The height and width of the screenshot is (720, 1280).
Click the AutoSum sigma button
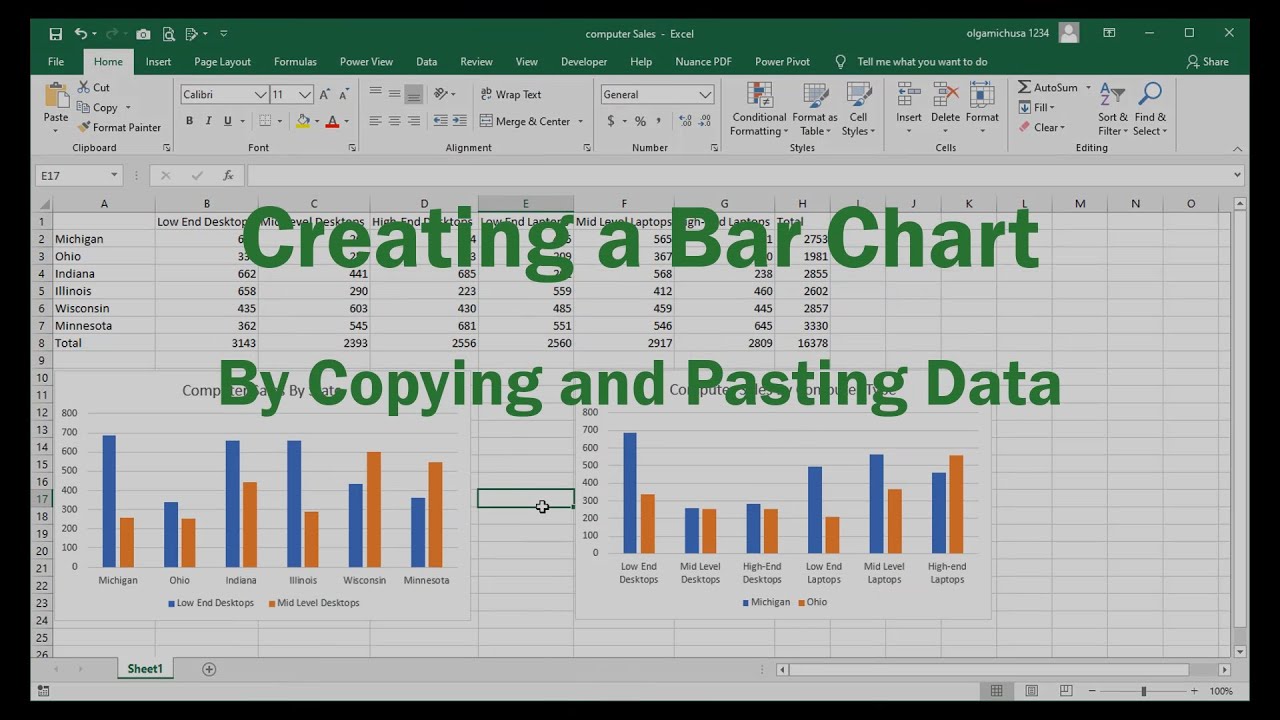(x=1048, y=87)
